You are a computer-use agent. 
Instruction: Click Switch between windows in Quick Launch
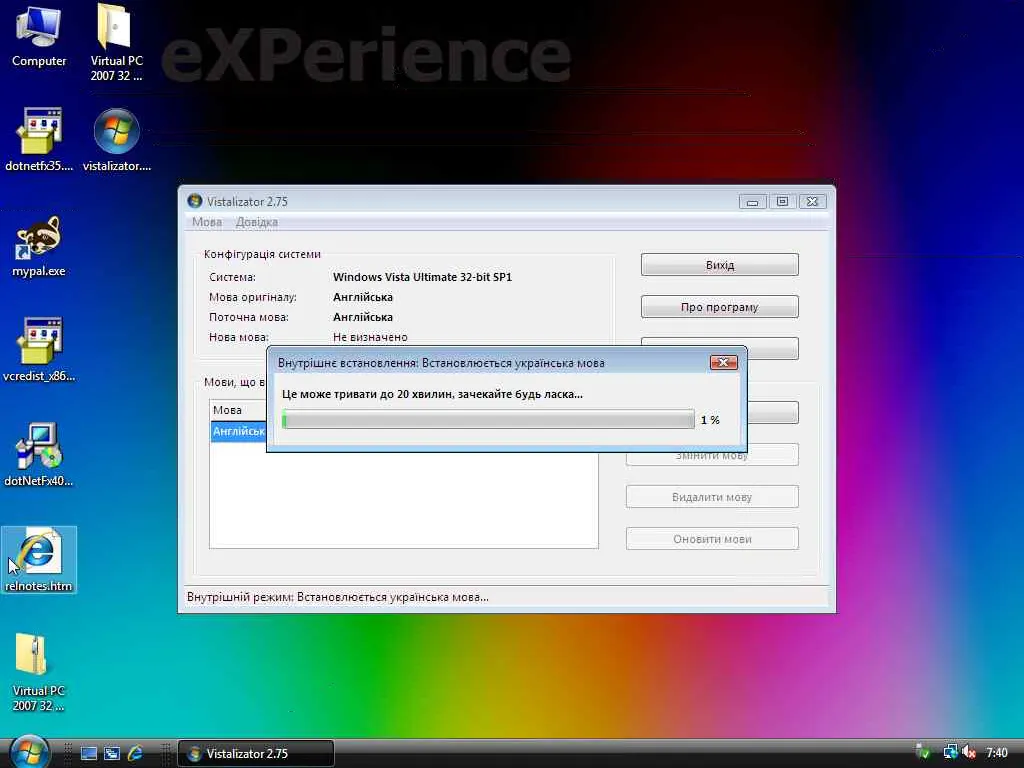(x=112, y=754)
